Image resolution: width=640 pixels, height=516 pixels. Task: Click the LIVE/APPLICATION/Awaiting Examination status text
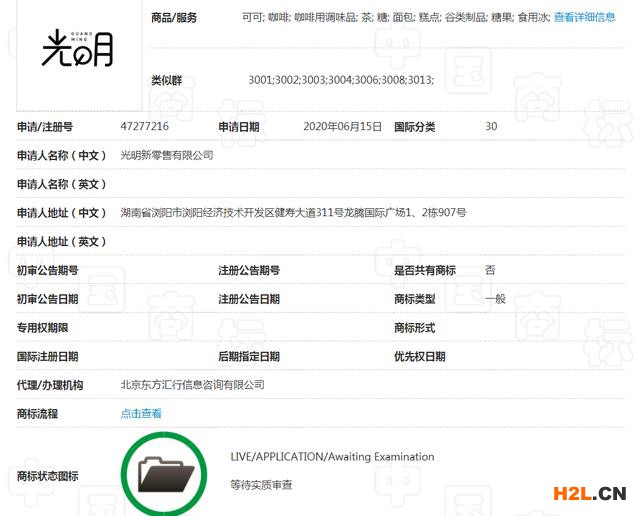[332, 457]
